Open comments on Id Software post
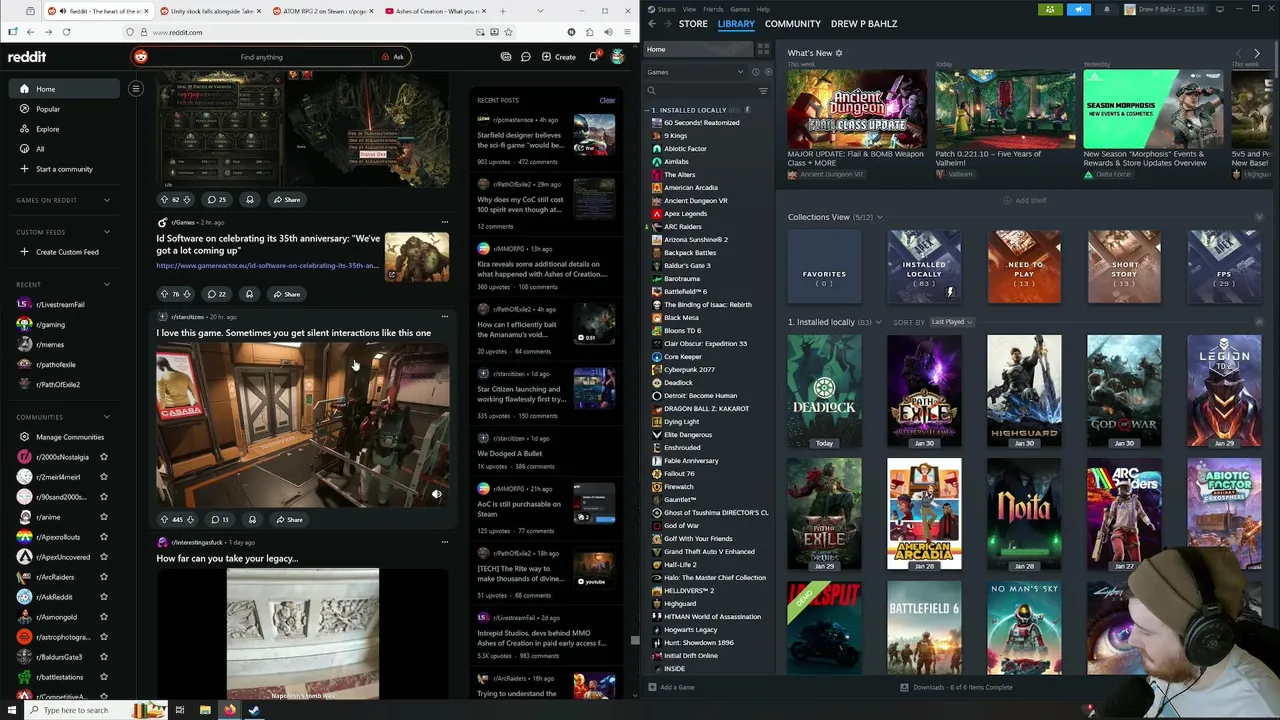Viewport: 1280px width, 720px height. [x=216, y=294]
